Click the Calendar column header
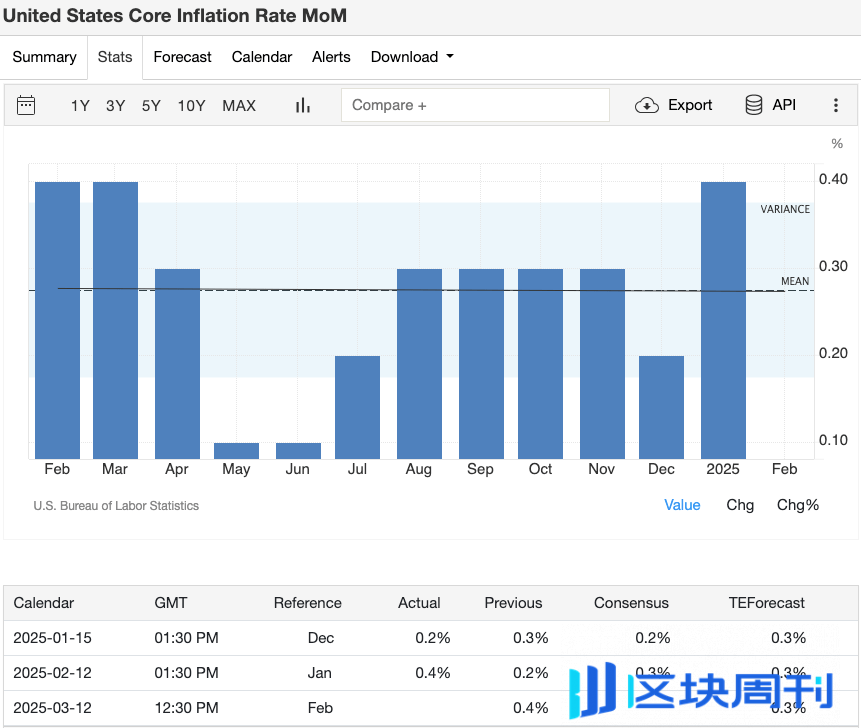This screenshot has height=728, width=861. click(43, 603)
